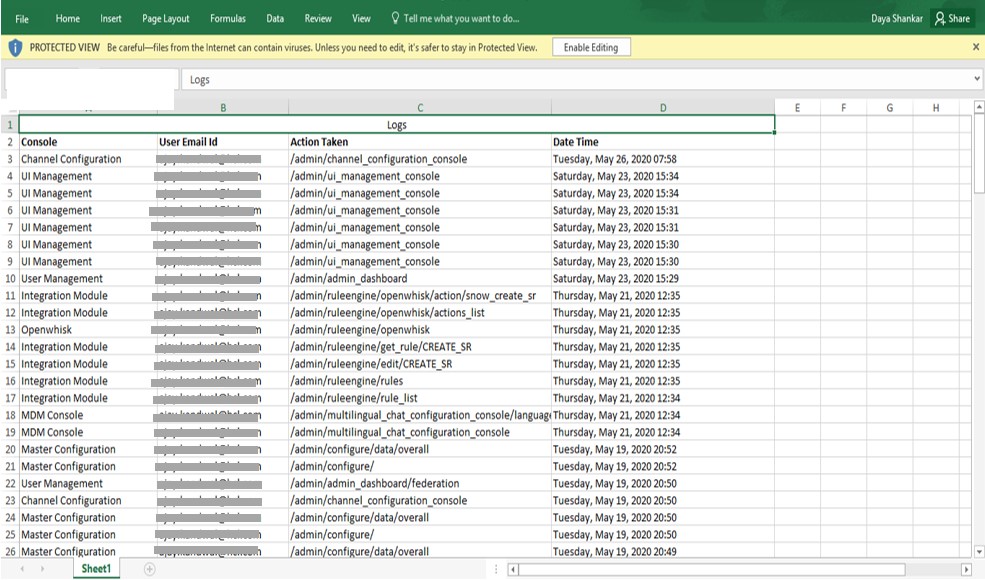Expand the formula bar with chevron
Image resolution: width=985 pixels, height=580 pixels.
976,79
